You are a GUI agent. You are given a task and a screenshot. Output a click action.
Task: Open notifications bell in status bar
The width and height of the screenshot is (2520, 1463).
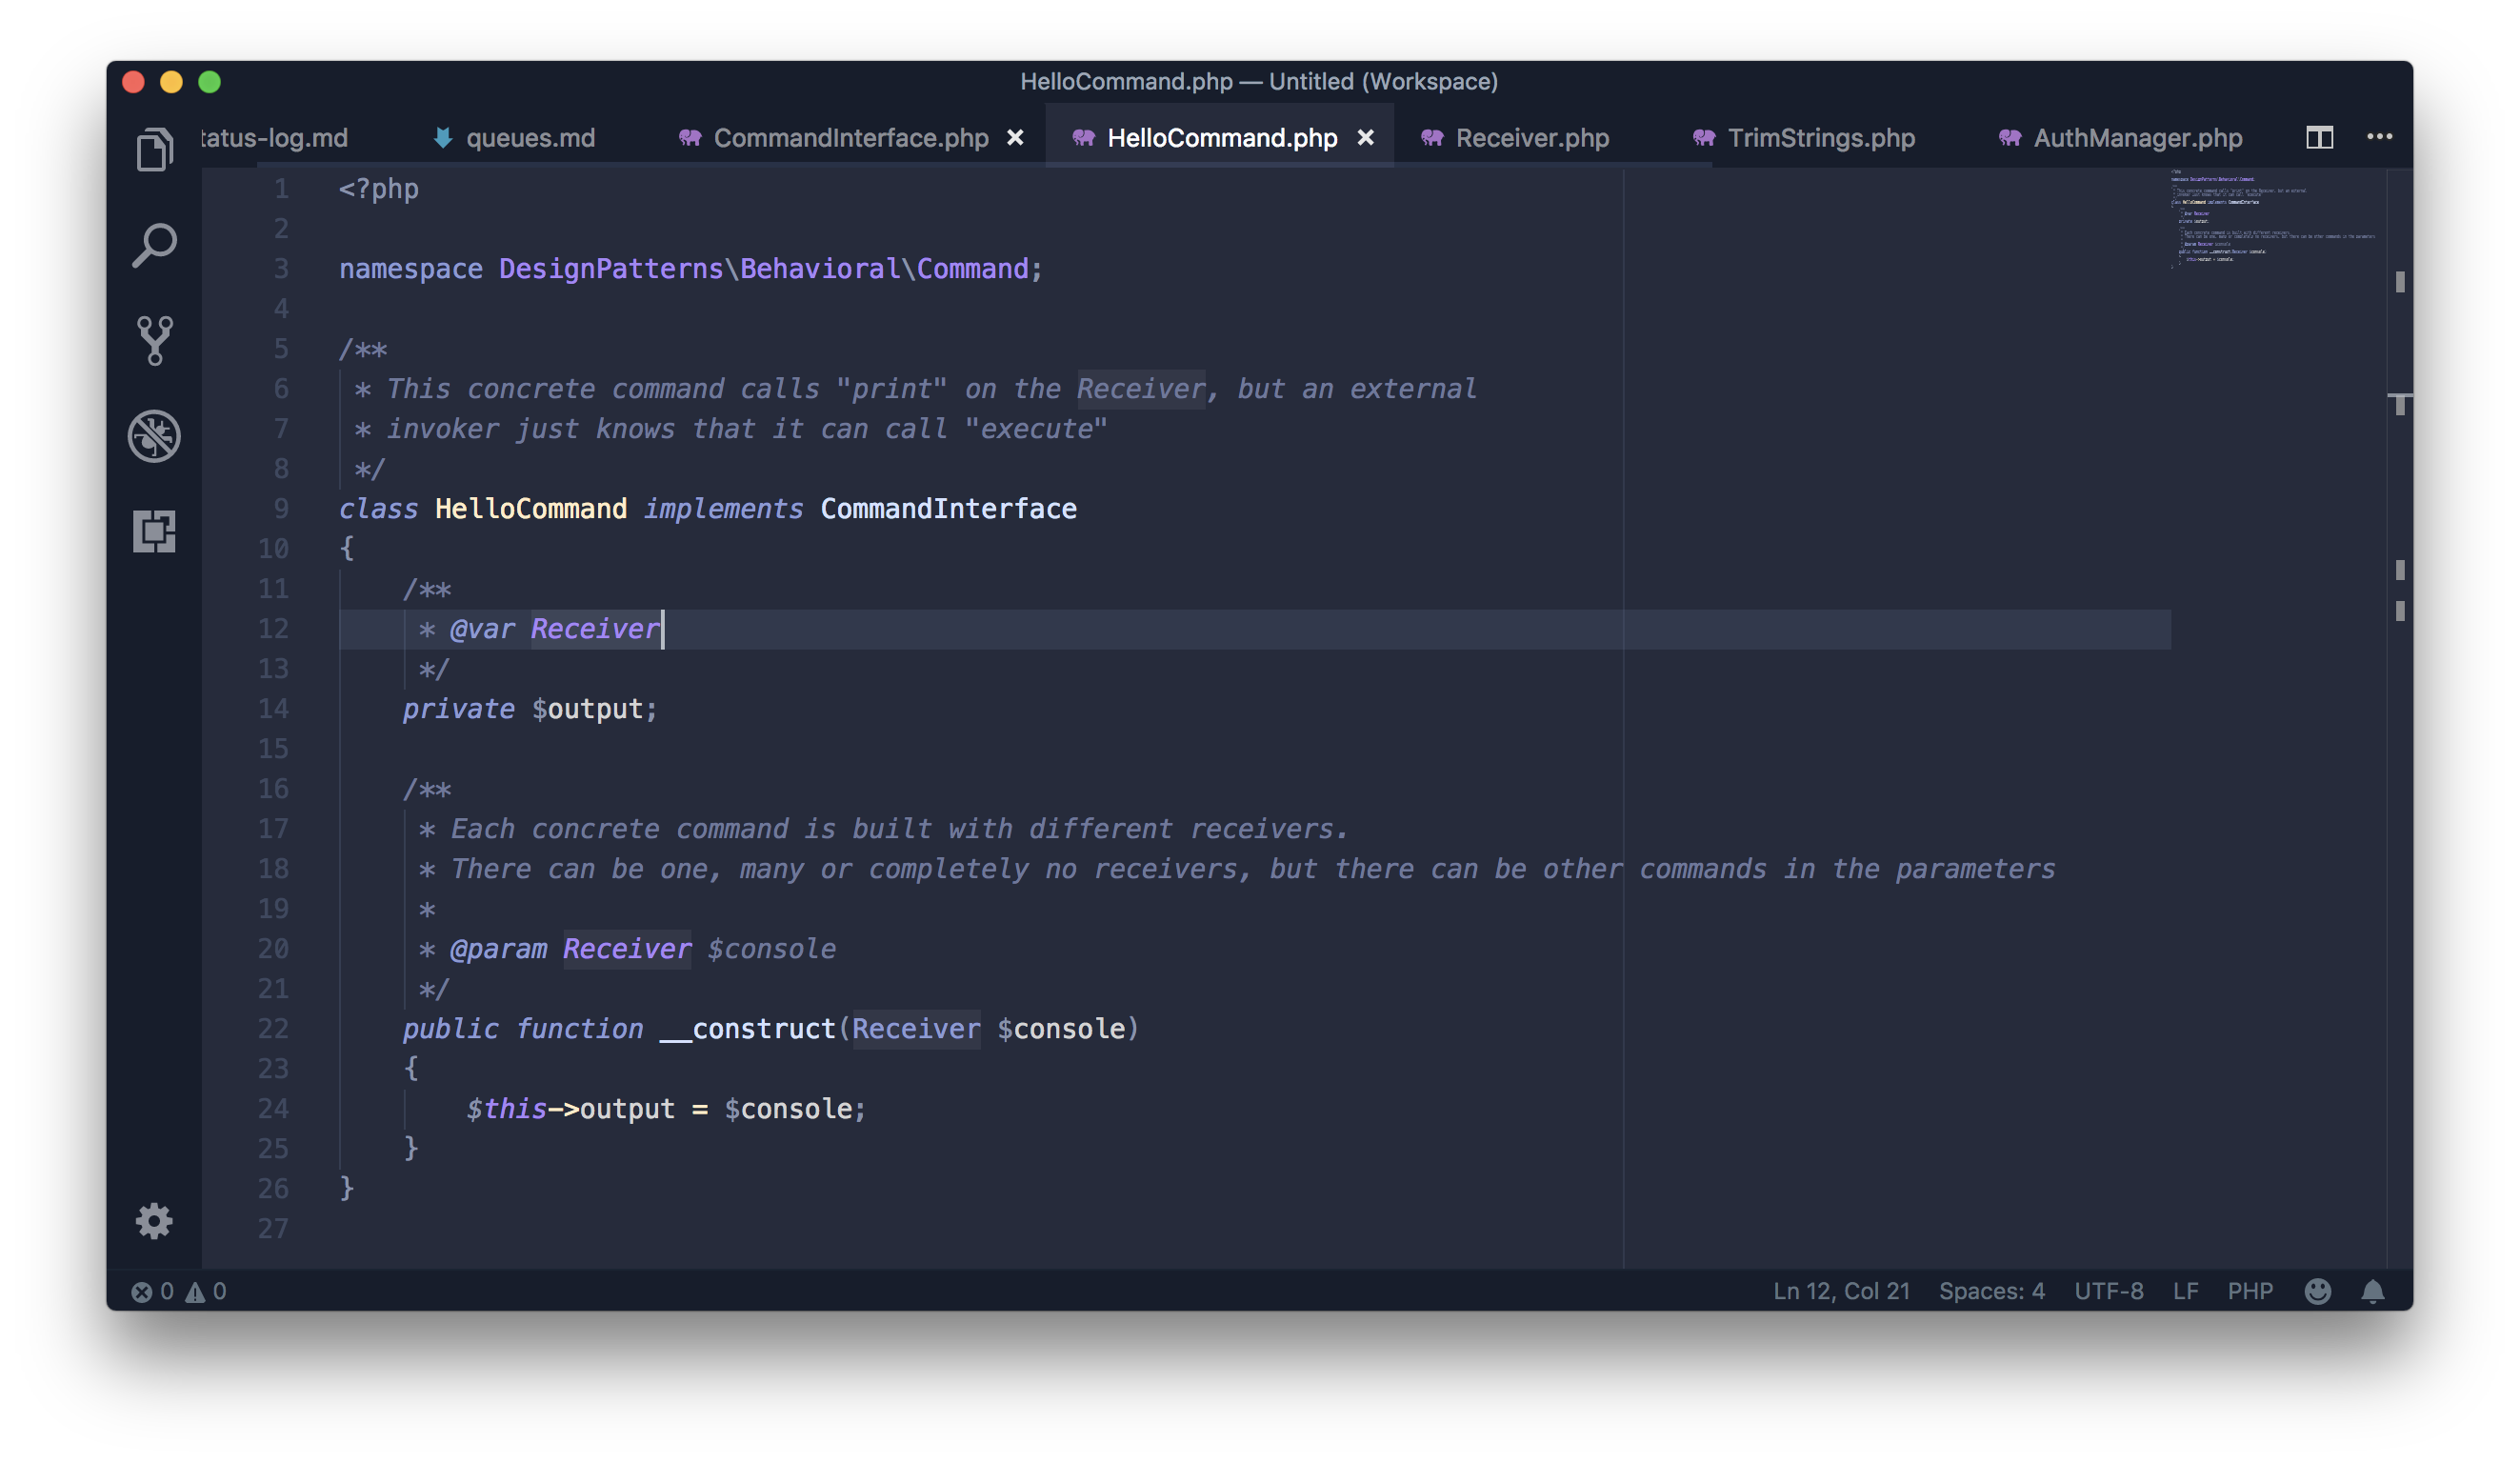pos(2373,1291)
